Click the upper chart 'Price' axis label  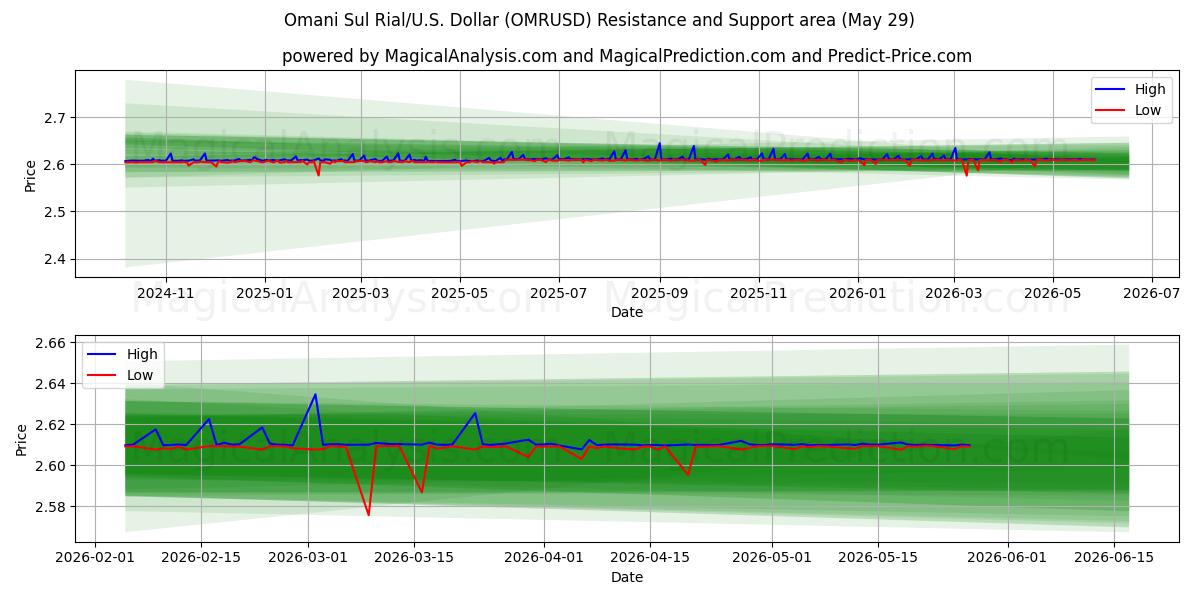click(x=30, y=174)
